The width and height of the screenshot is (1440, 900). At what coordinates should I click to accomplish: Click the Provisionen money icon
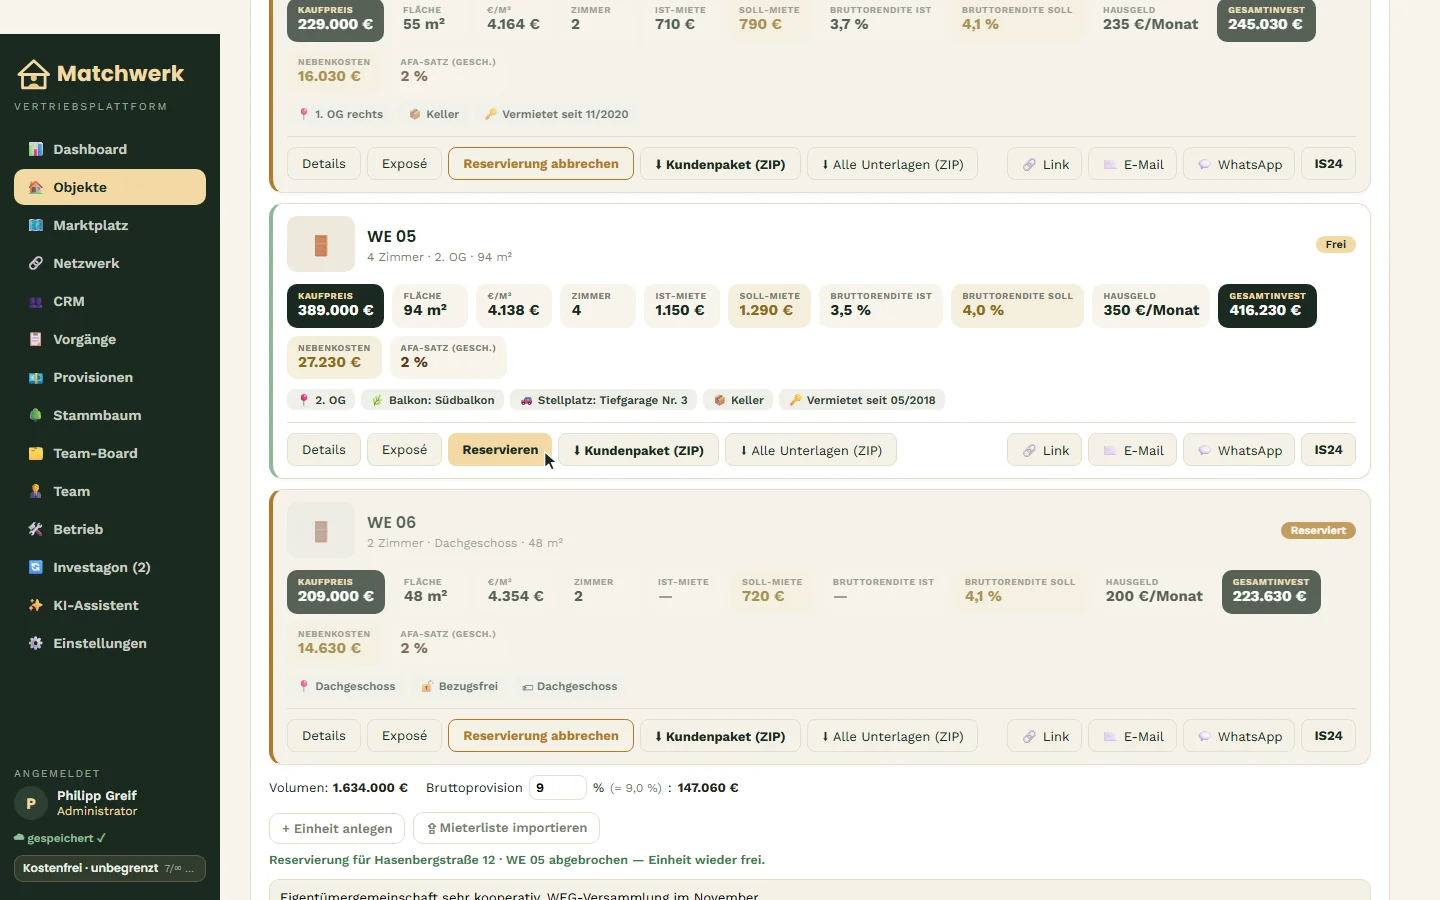click(36, 377)
